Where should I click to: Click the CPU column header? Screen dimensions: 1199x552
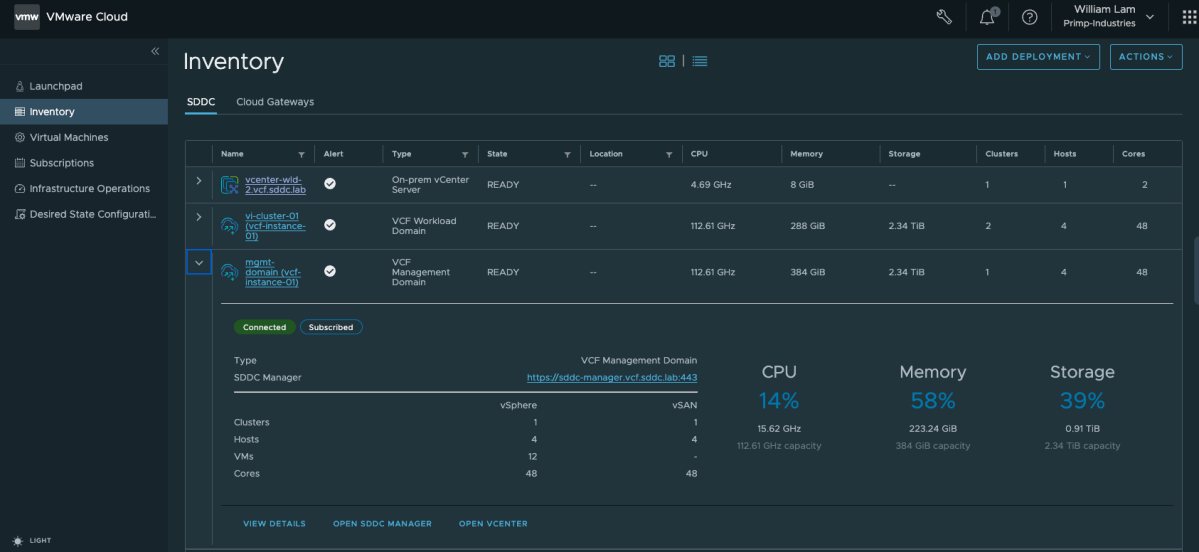[x=699, y=154]
